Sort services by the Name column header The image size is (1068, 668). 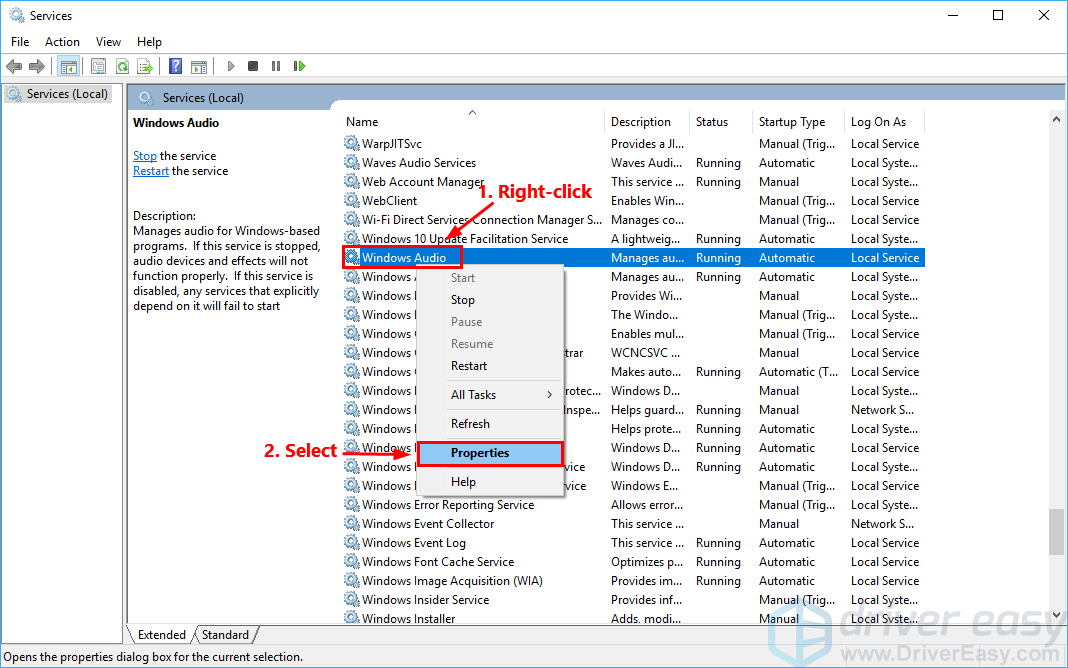coord(470,122)
